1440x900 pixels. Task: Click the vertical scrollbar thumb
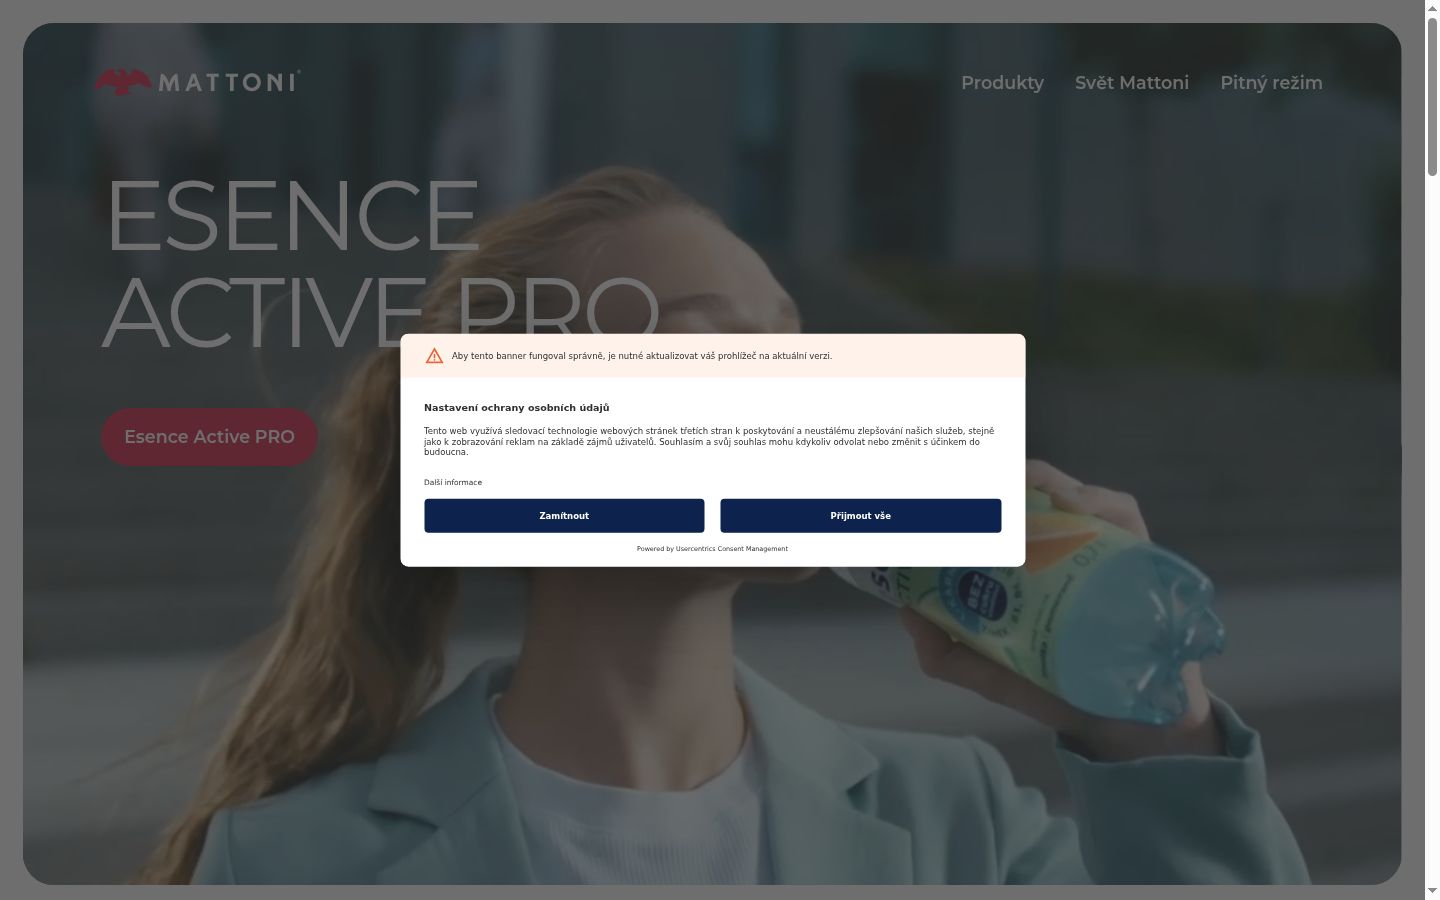1432,96
